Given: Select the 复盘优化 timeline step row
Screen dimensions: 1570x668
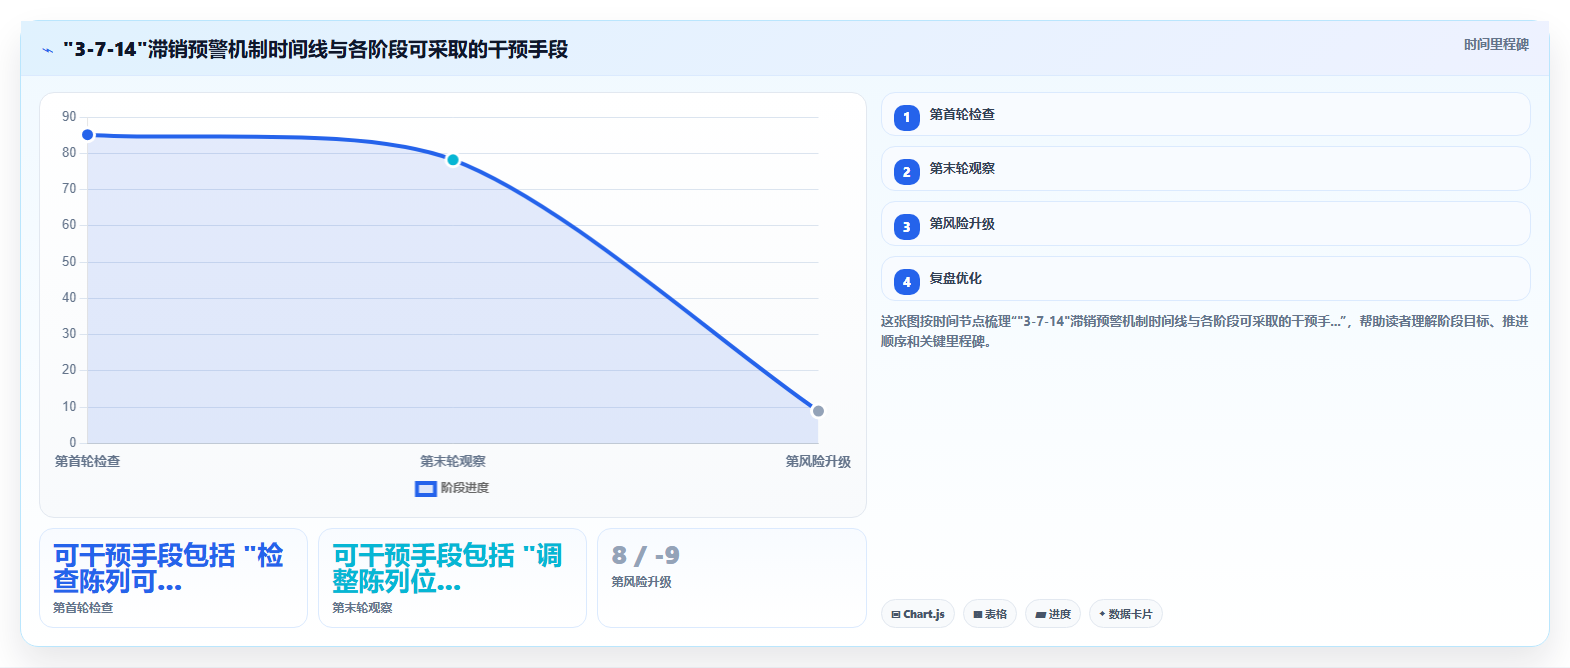Looking at the screenshot, I should [x=1205, y=278].
